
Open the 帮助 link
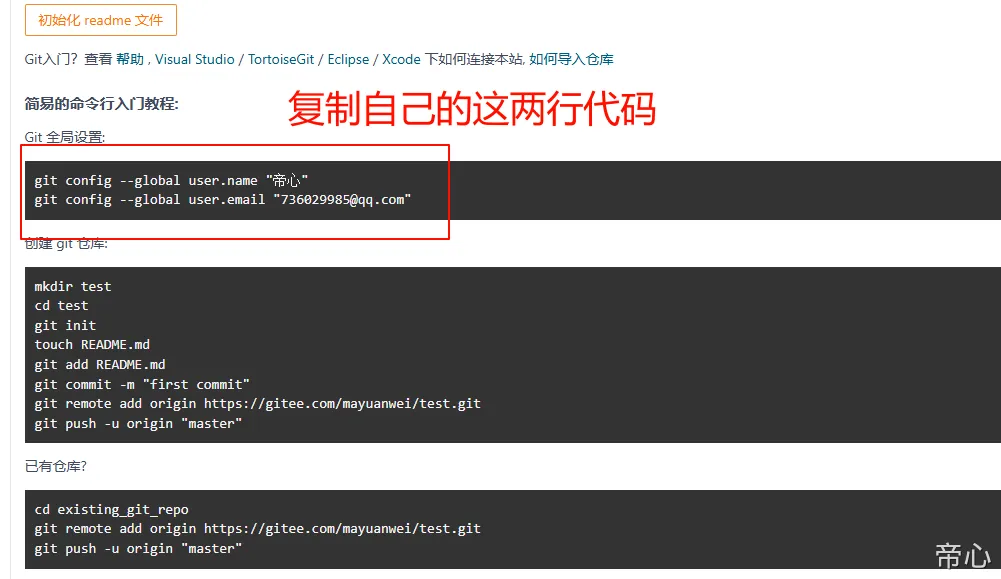[130, 59]
